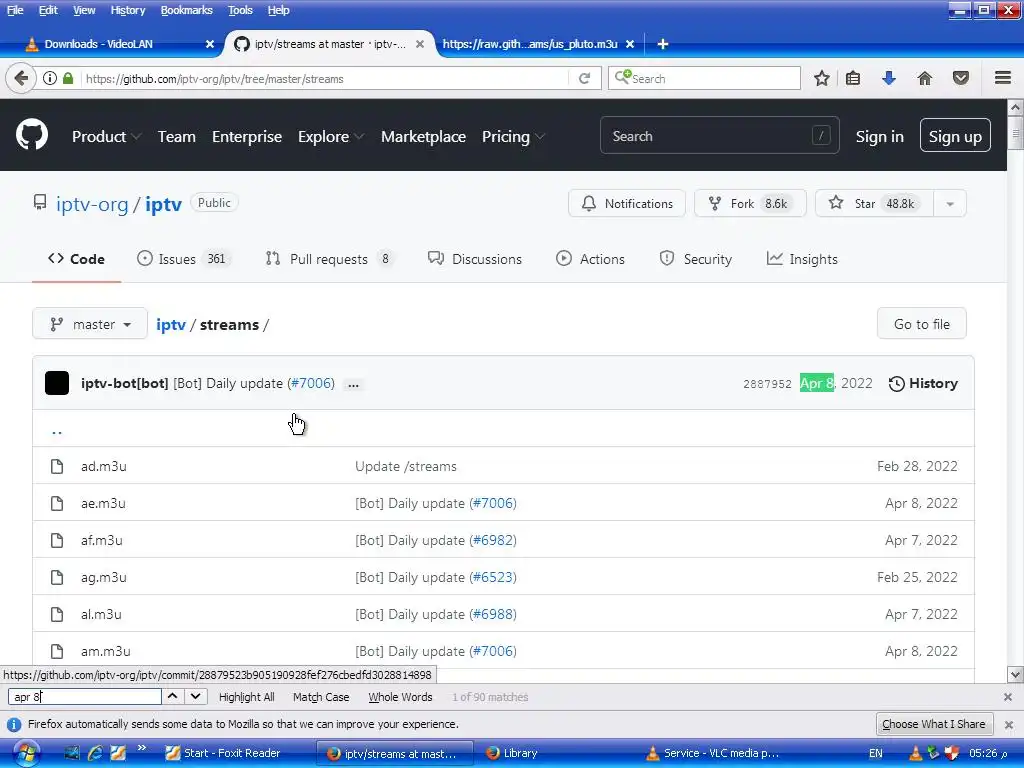Click the Choose What I Share button

coord(933,724)
